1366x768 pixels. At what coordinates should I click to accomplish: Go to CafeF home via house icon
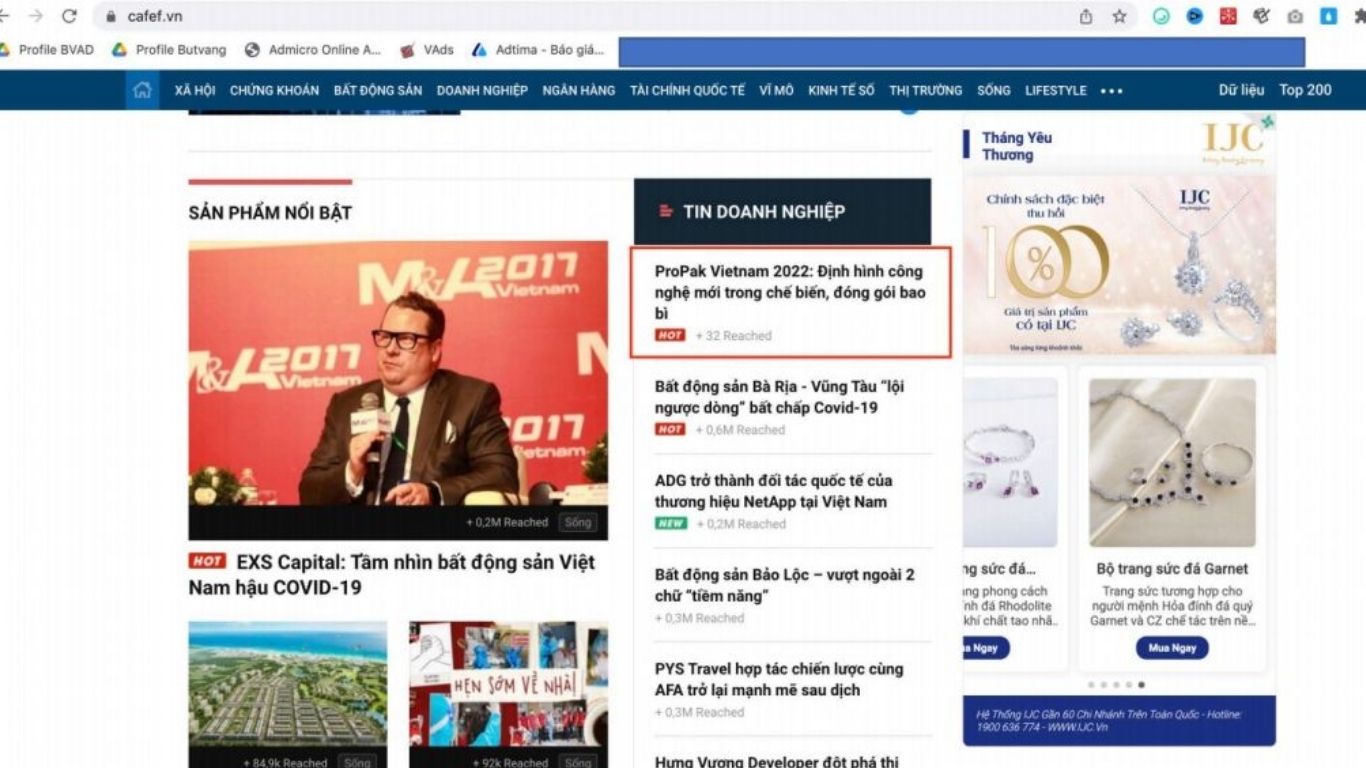[142, 90]
